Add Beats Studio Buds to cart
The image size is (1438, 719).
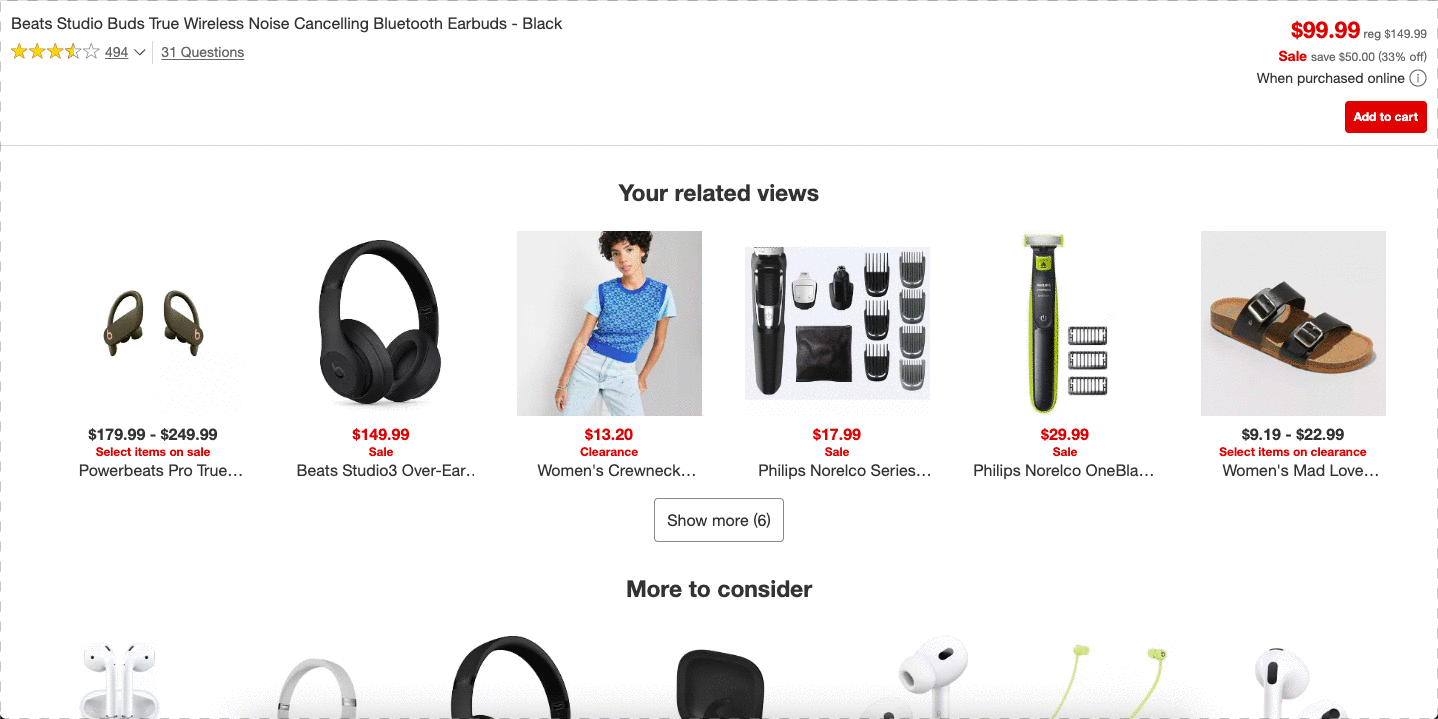1385,117
